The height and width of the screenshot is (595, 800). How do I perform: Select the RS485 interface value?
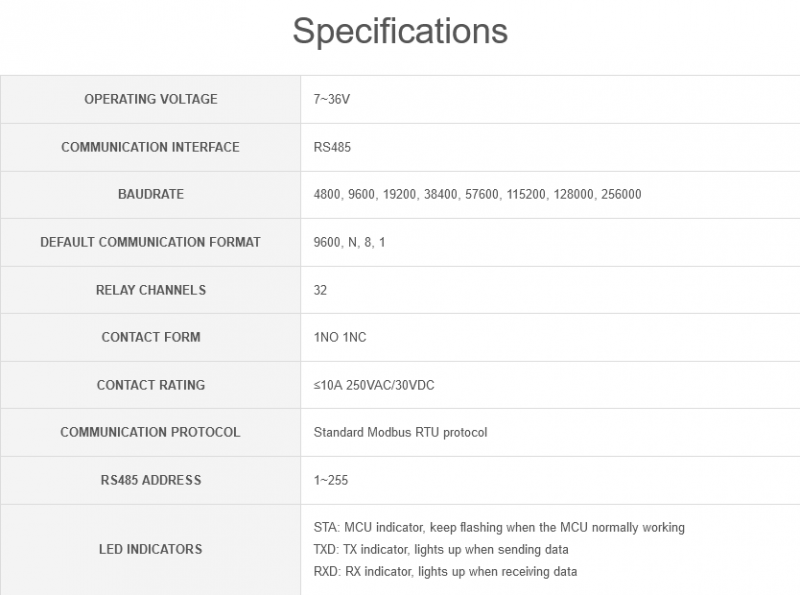332,147
